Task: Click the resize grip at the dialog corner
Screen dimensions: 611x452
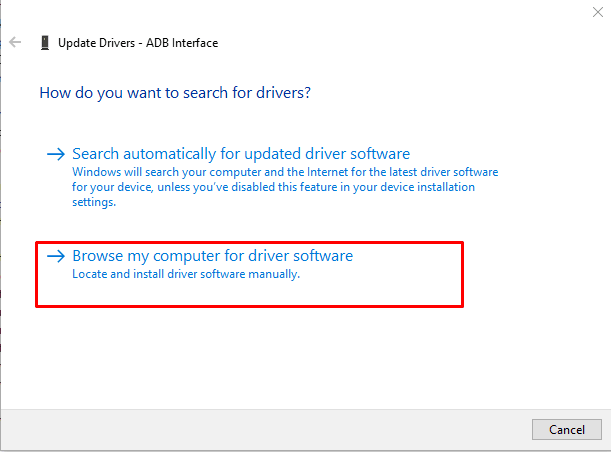Action: click(606, 447)
